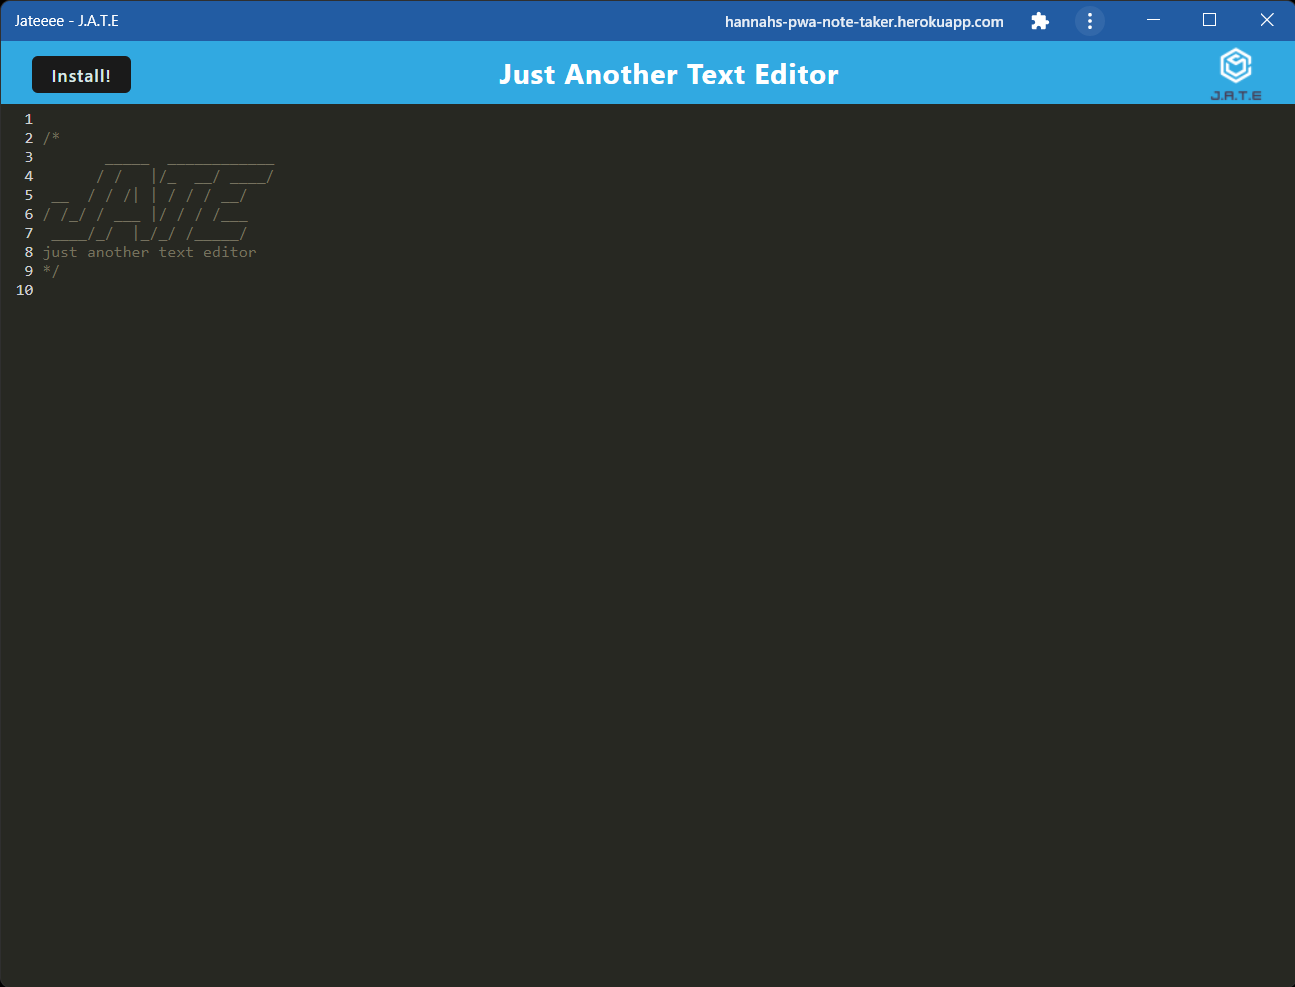1295x987 pixels.
Task: Click the app icon area in the header
Action: click(x=1236, y=72)
